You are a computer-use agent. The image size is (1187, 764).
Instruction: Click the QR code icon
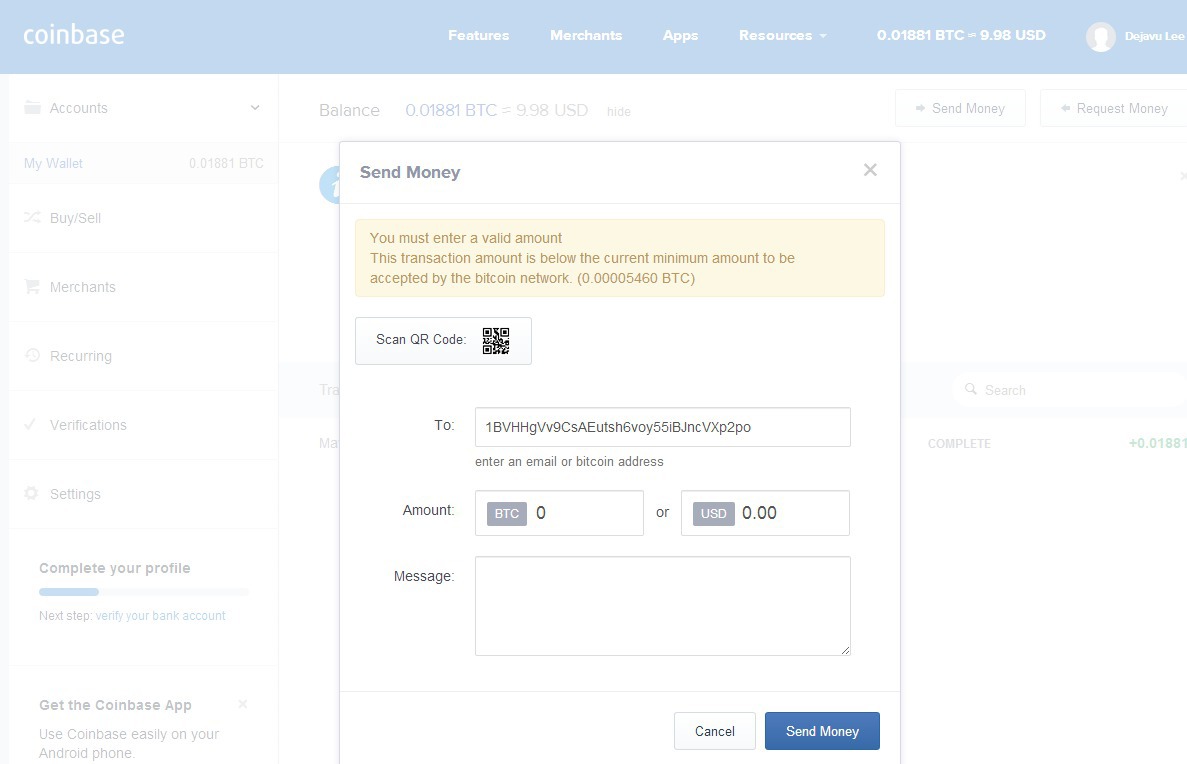pos(496,341)
